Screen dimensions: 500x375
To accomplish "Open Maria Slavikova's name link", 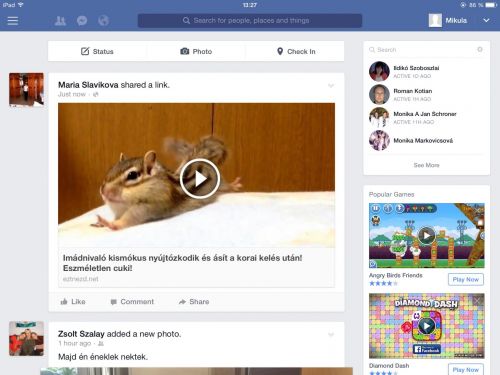I will pos(88,85).
